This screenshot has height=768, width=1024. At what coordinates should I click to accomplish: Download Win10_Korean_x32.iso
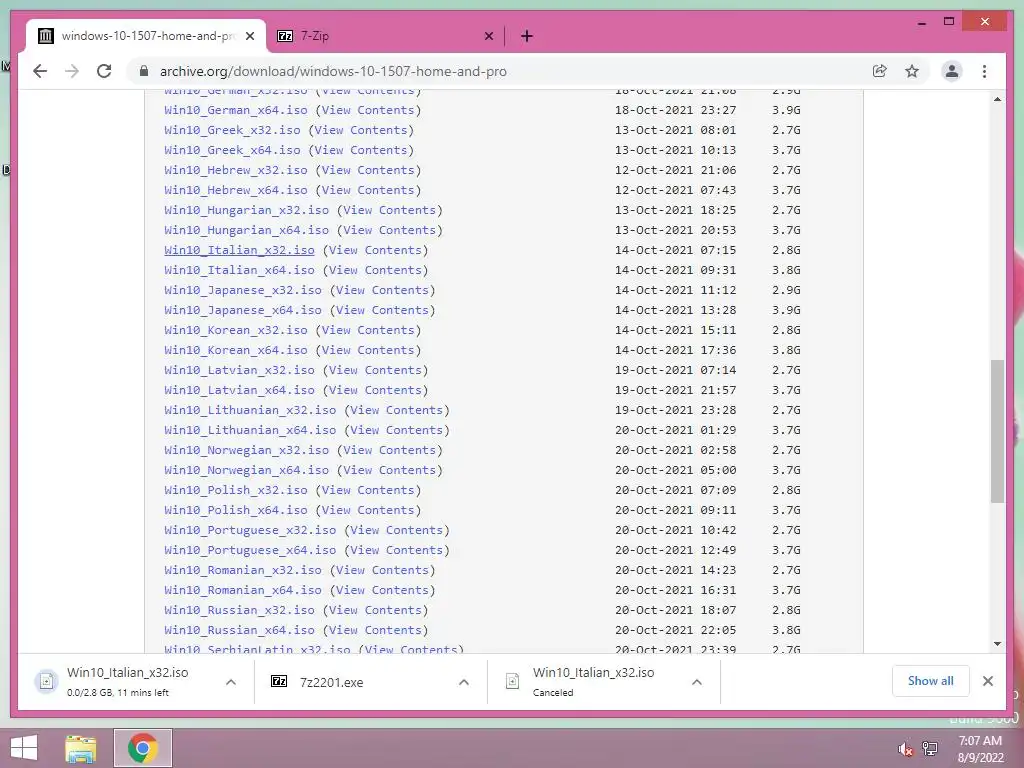coord(236,330)
